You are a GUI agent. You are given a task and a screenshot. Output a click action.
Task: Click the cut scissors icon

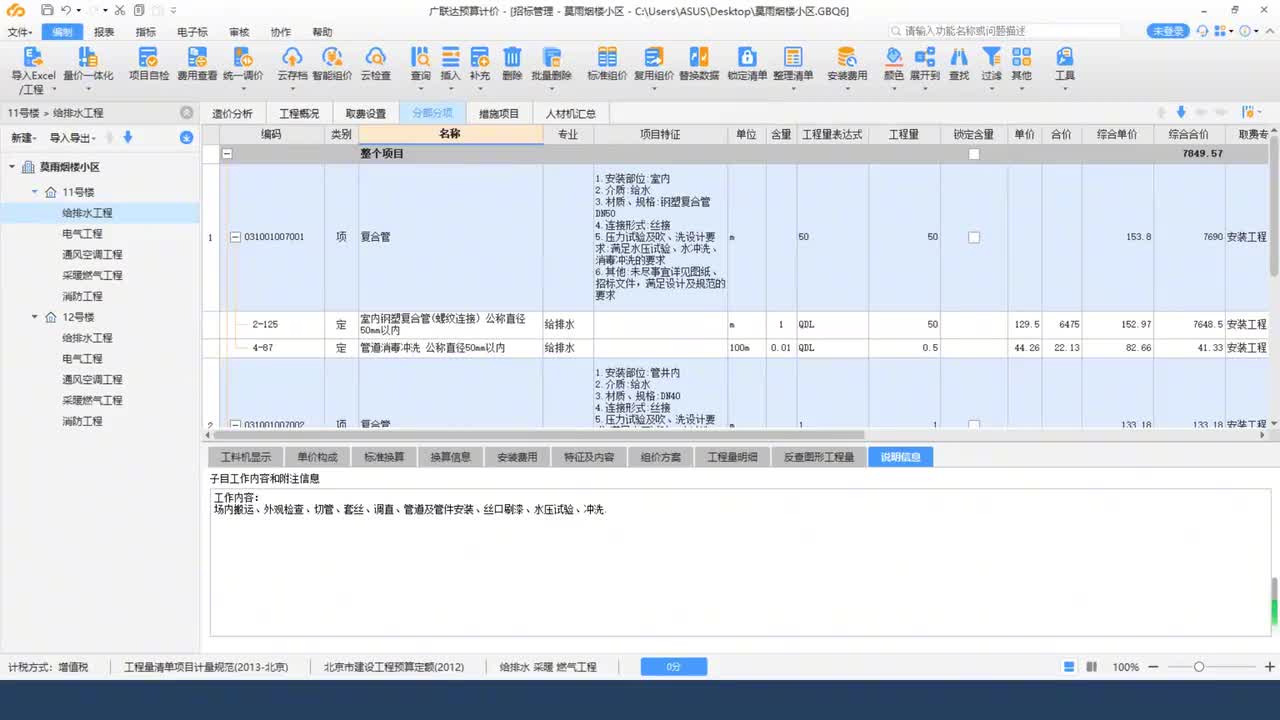point(119,10)
